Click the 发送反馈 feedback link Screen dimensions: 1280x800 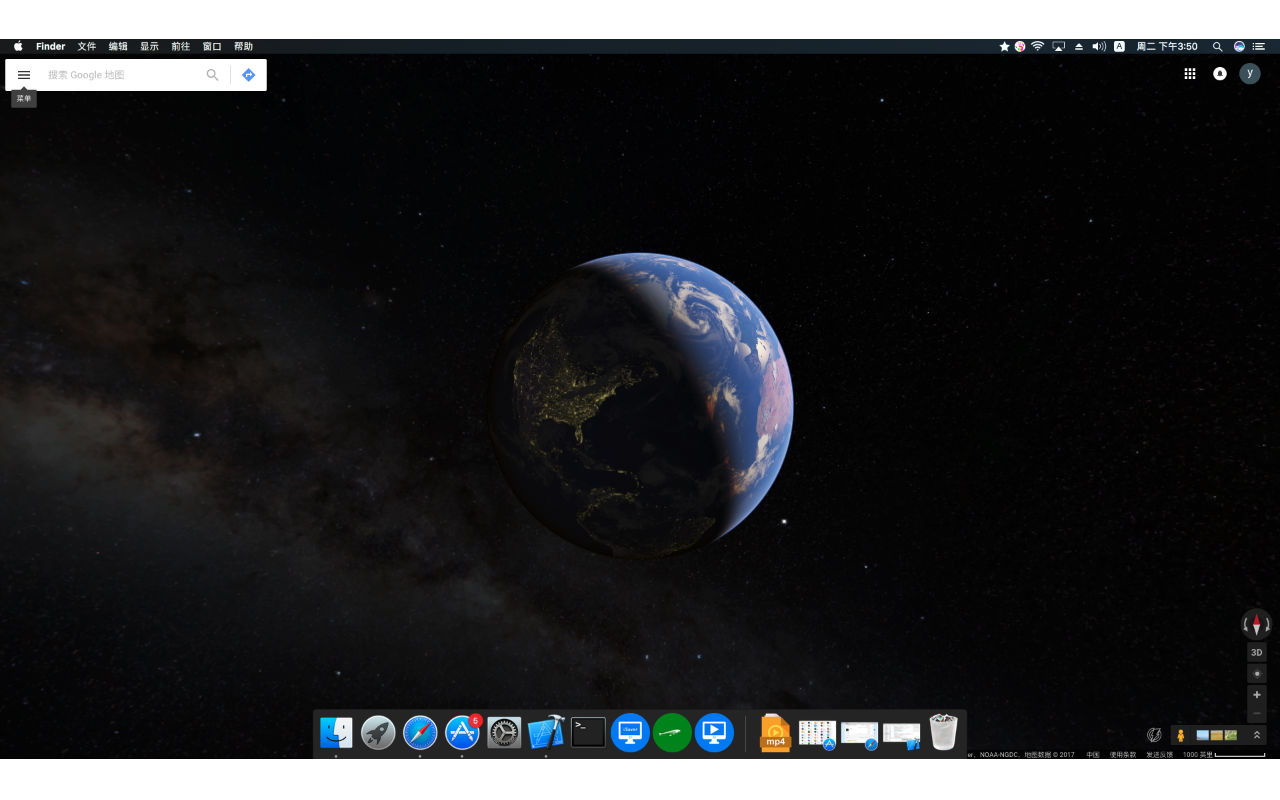1160,755
